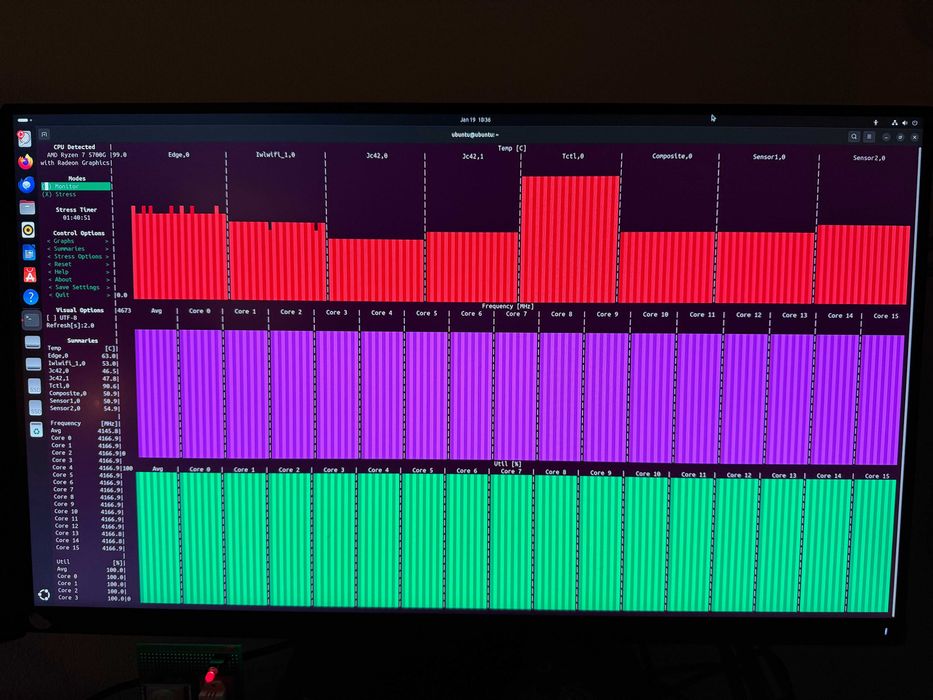Screen dimensions: 933x700
Task: Click the Sensor2,0 graph label
Action: (869, 158)
